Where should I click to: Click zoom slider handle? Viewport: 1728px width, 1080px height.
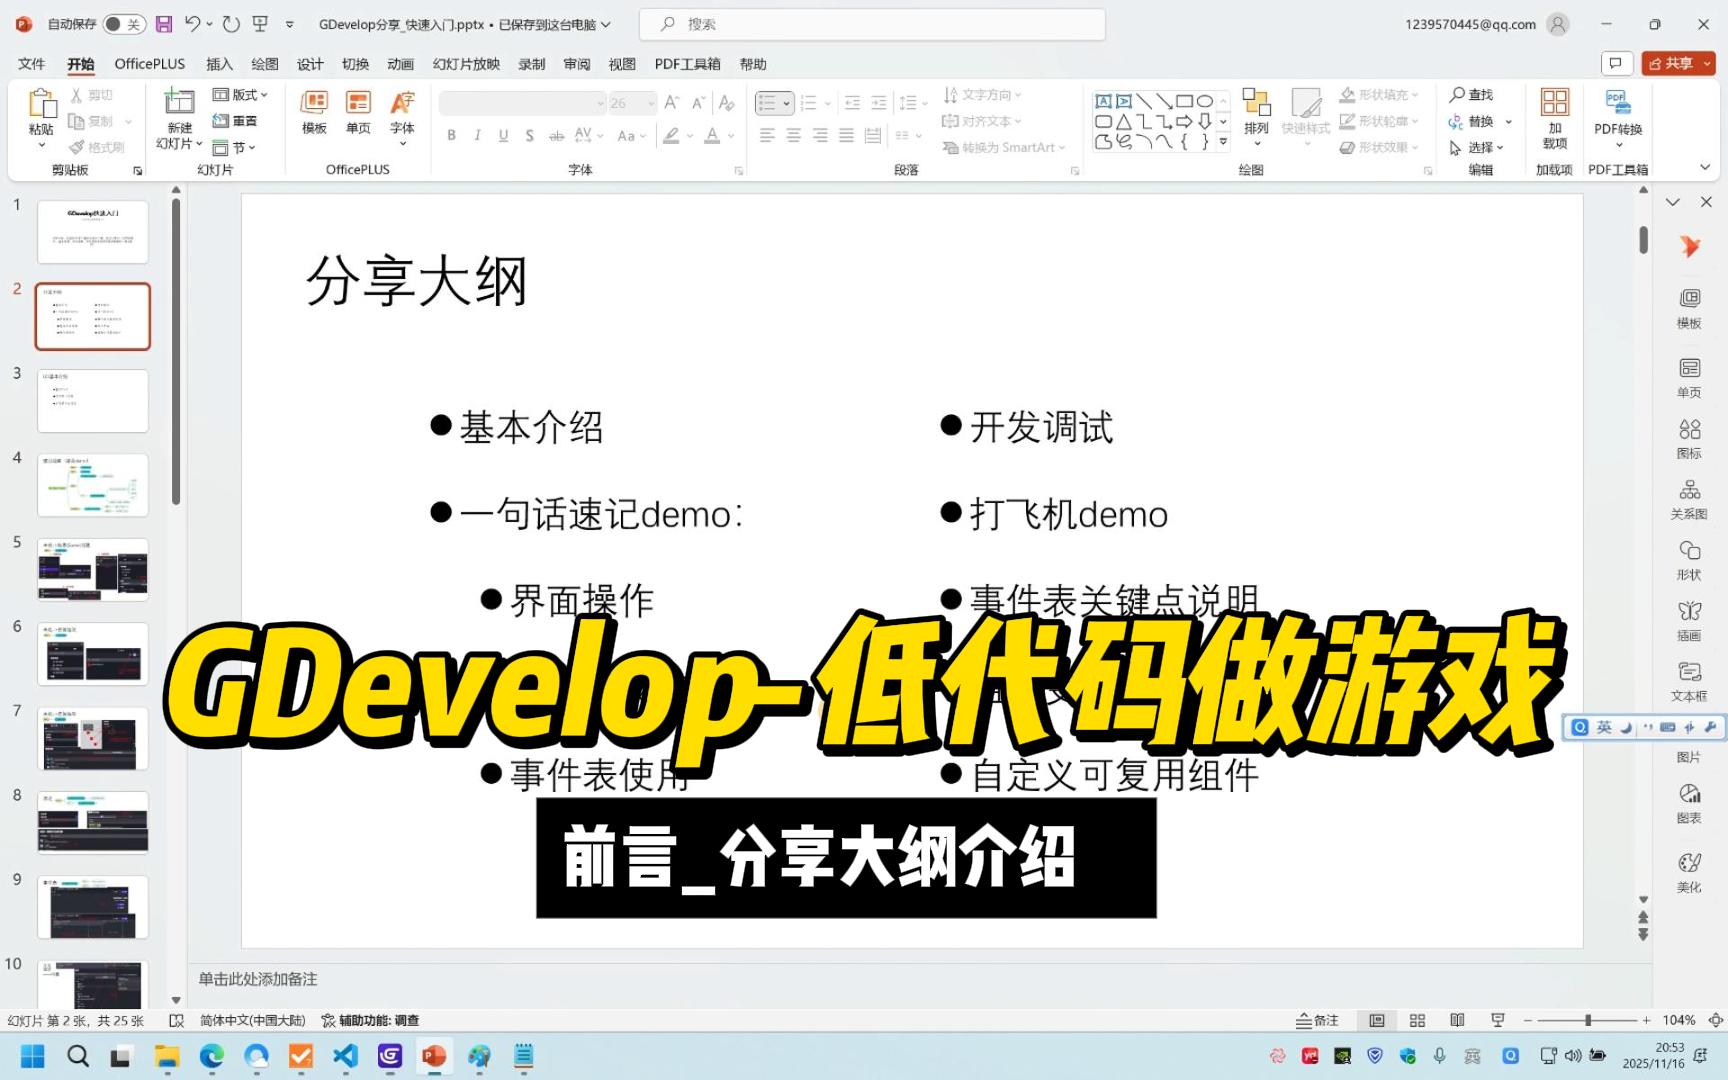1588,1020
